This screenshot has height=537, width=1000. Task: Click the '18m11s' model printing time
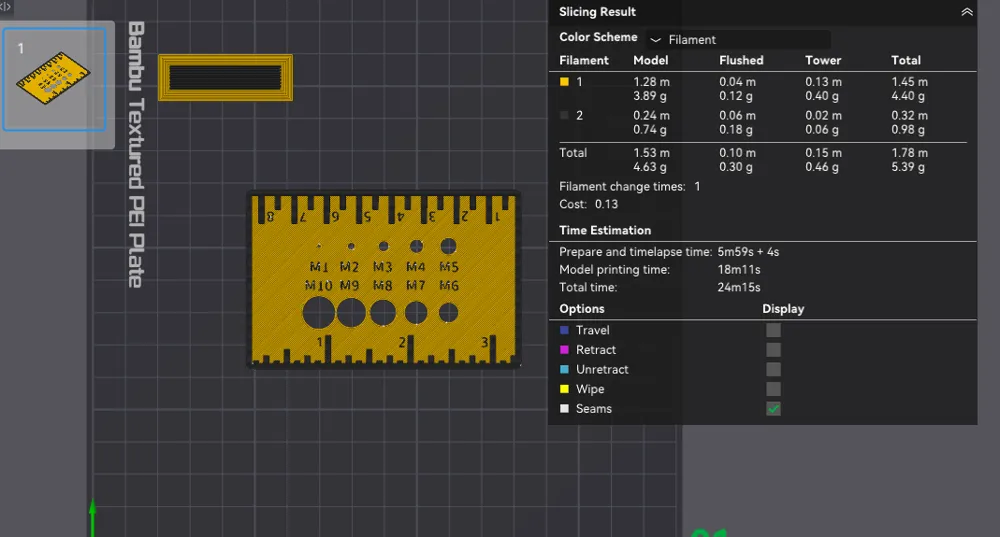tap(739, 270)
